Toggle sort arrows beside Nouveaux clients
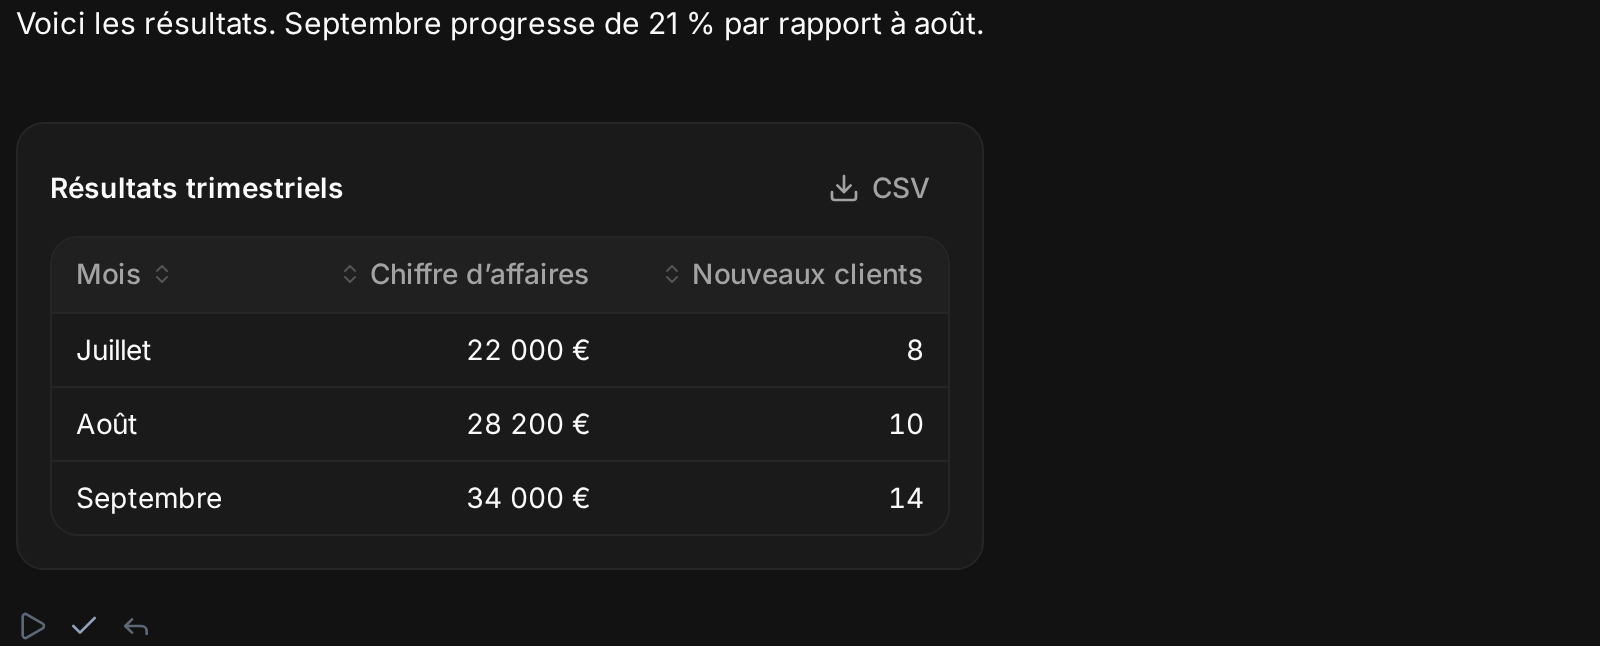Screen dimensions: 1600x646 (672, 274)
